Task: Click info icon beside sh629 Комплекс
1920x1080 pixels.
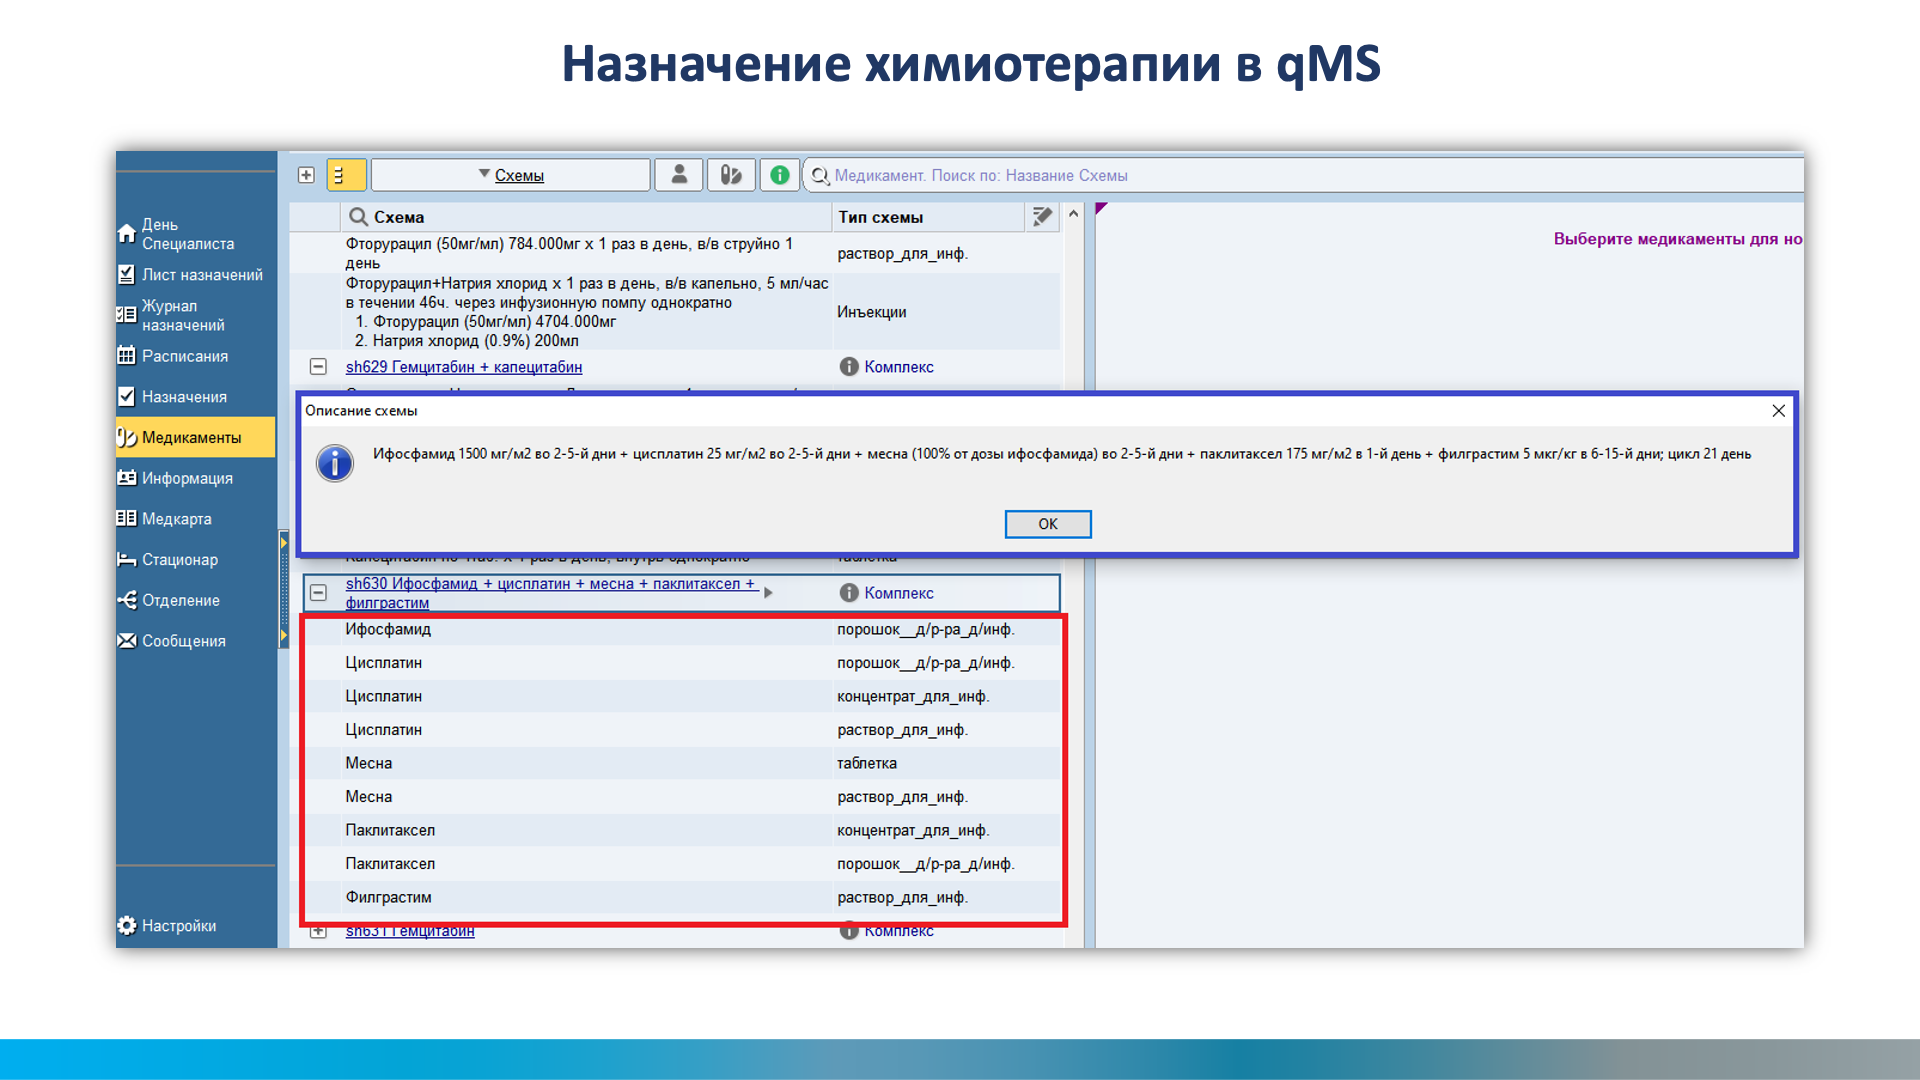Action: tap(849, 367)
